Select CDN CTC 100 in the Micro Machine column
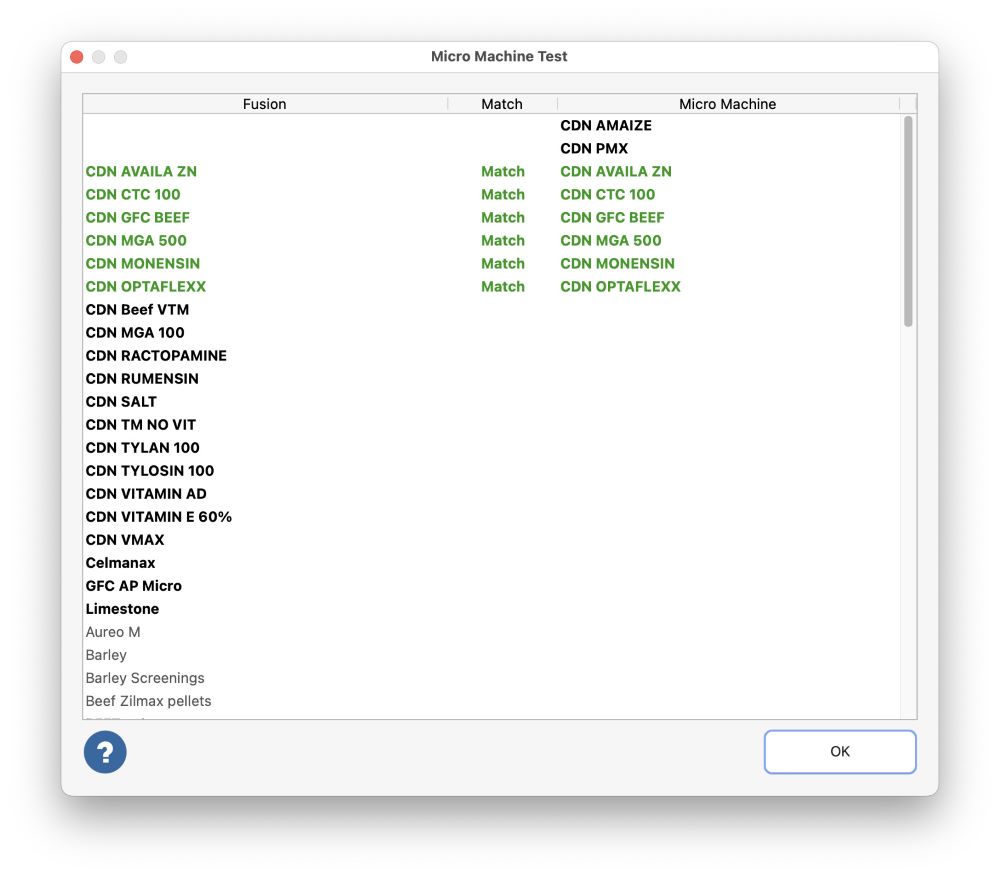1000x877 pixels. tap(607, 195)
